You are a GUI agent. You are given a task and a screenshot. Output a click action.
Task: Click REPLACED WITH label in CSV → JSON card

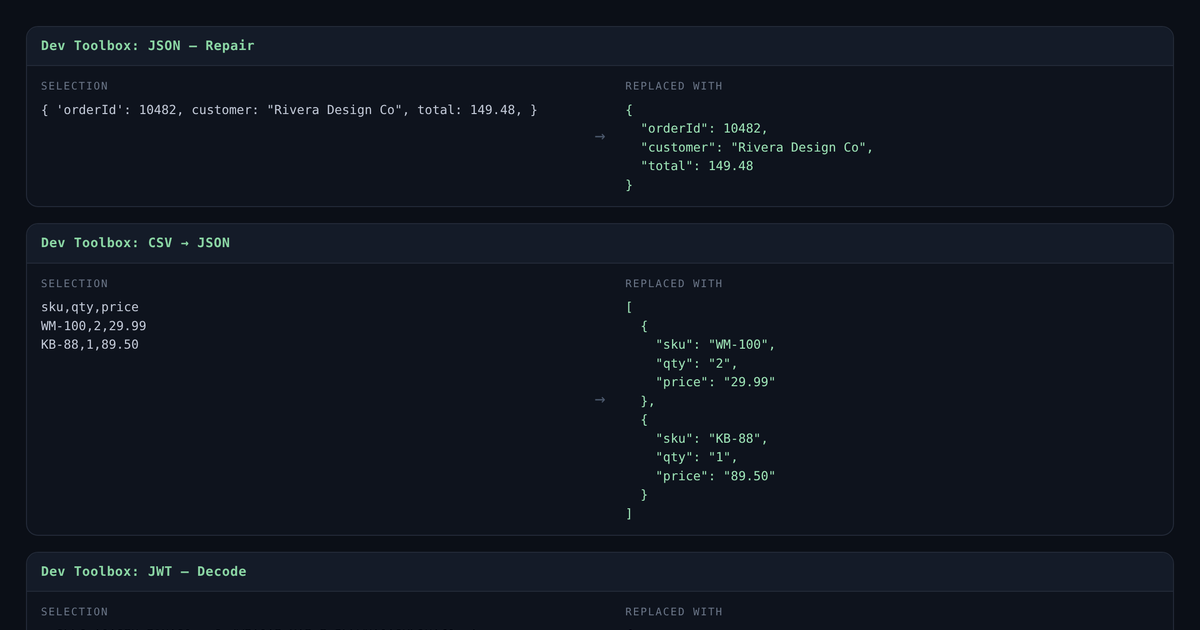click(674, 284)
